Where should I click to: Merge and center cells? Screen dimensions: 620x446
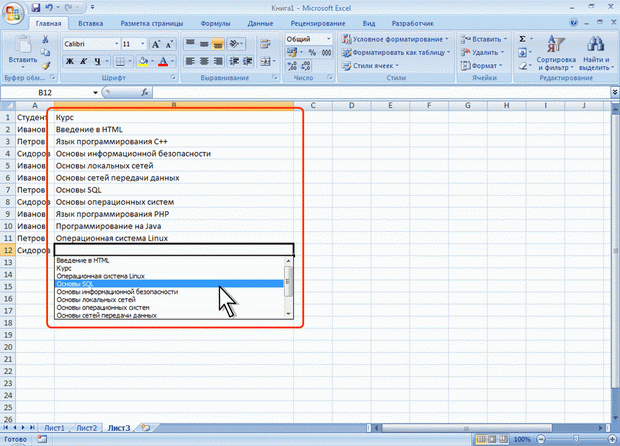pyautogui.click(x=266, y=61)
